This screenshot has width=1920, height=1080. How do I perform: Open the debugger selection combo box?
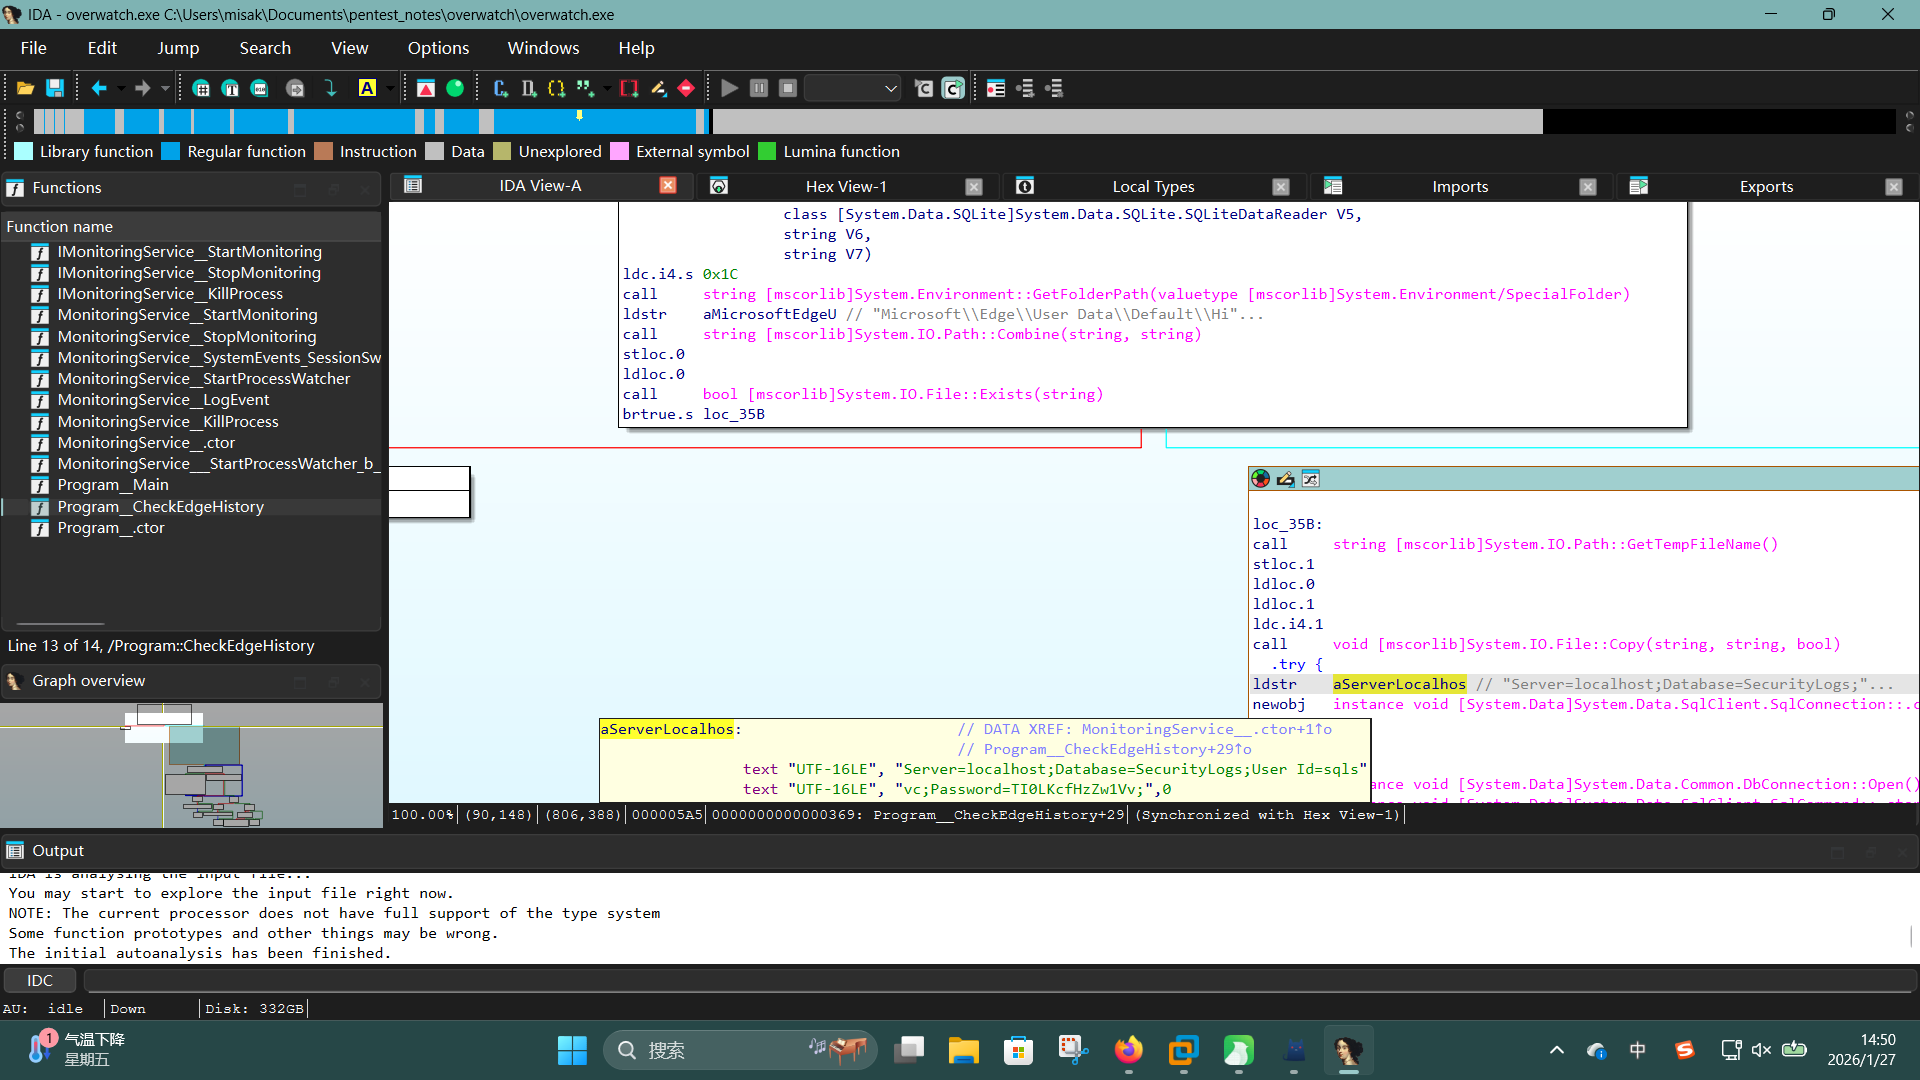pos(852,88)
